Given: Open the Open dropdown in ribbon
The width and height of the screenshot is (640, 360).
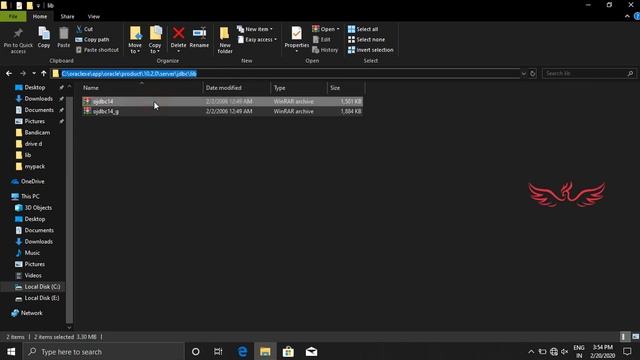Looking at the screenshot, I should pyautogui.click(x=326, y=29).
